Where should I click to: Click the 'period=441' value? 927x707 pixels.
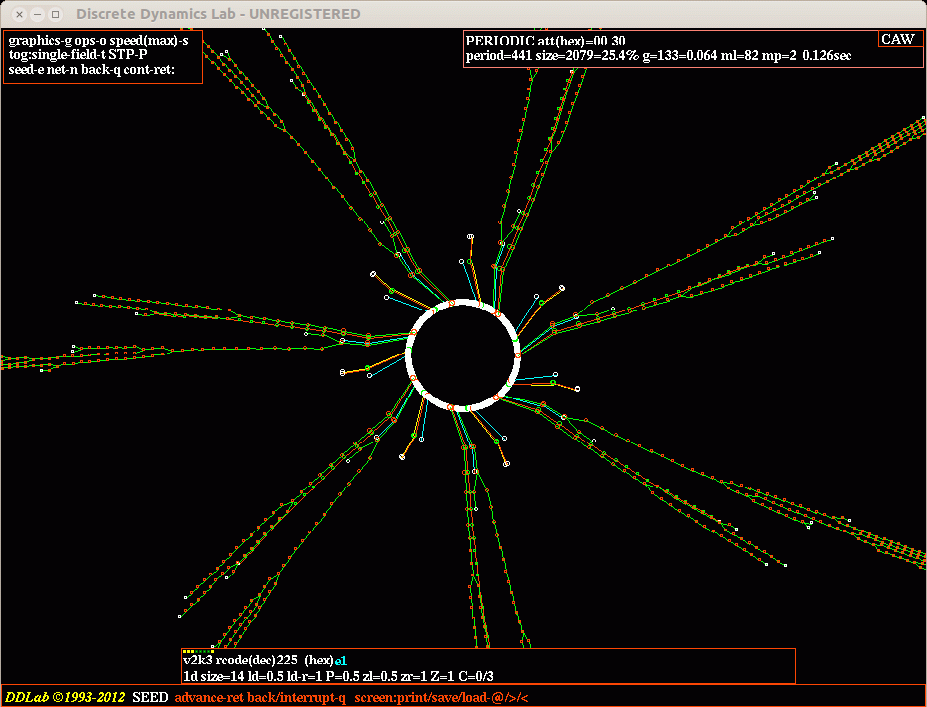click(x=500, y=56)
